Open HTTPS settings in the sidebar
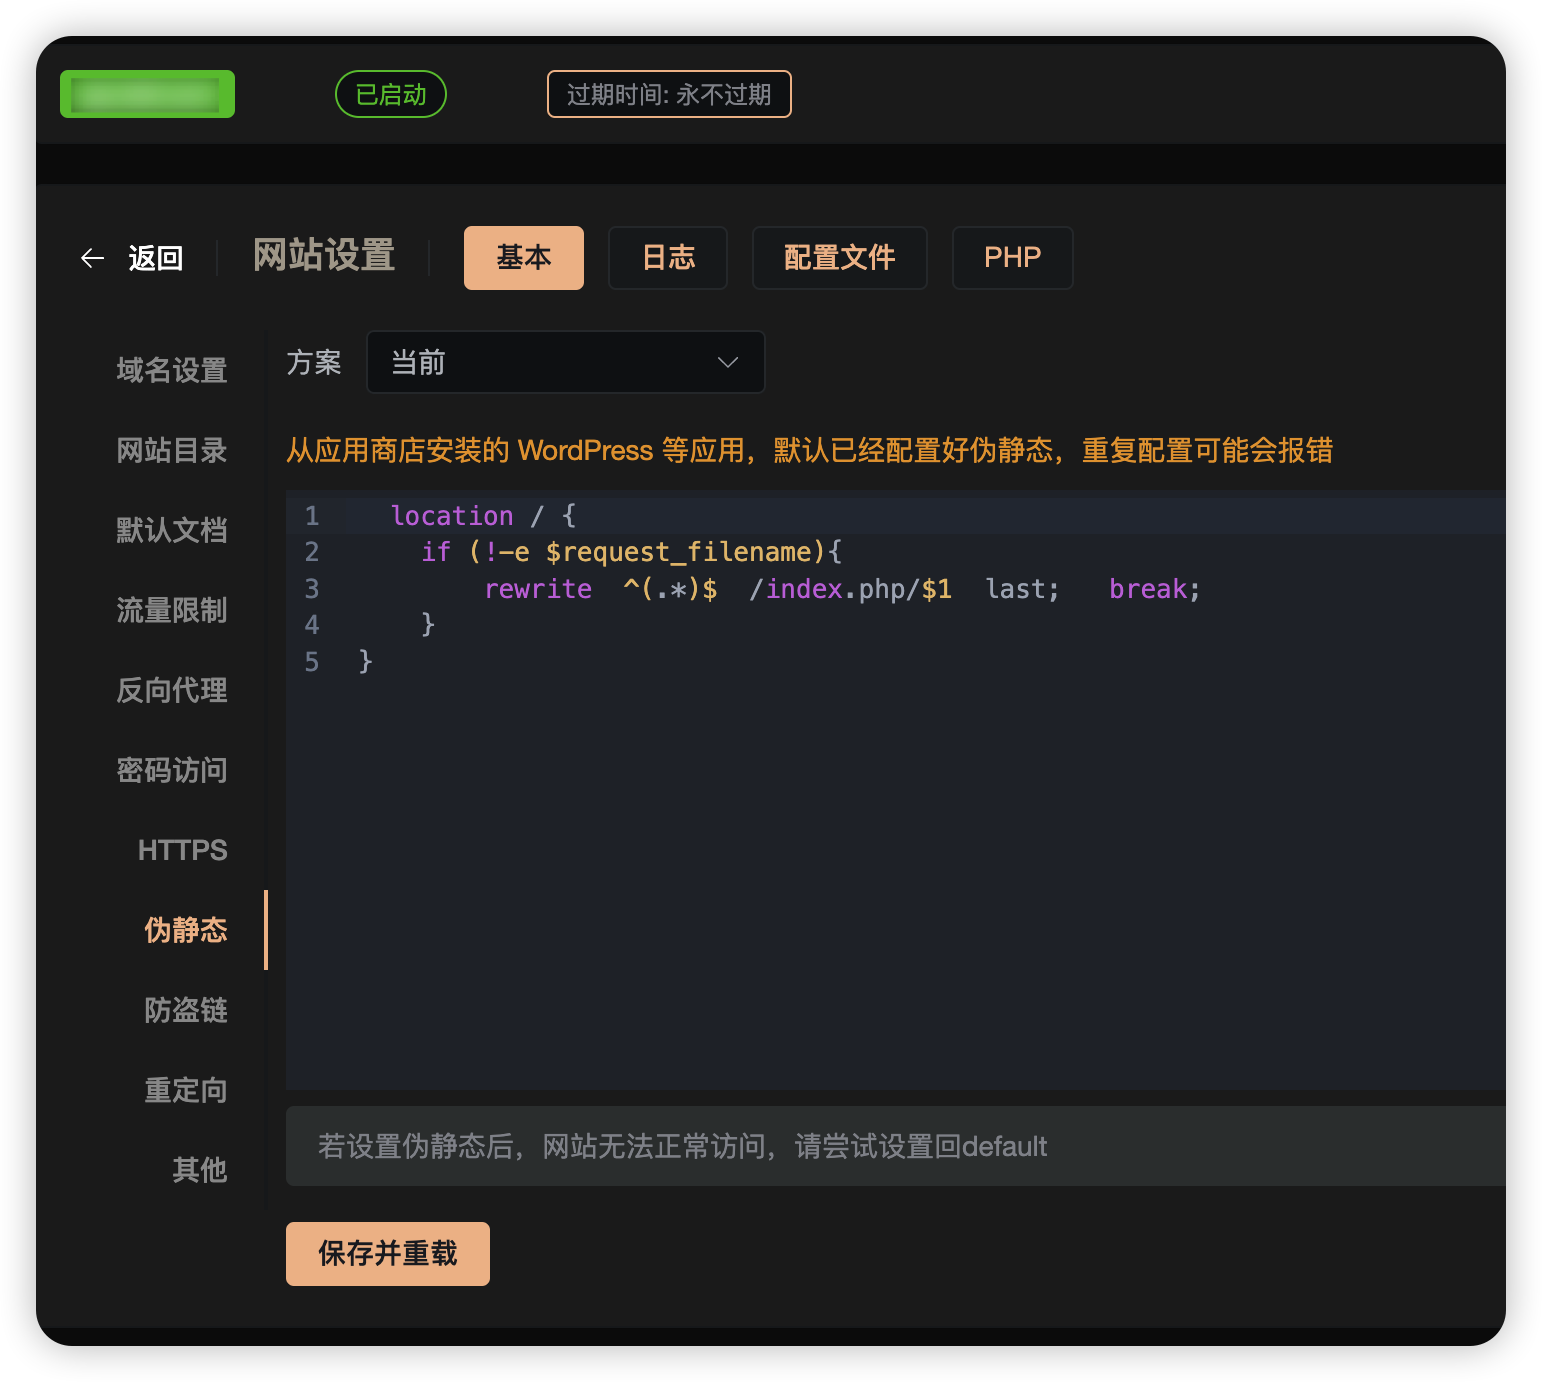This screenshot has height=1382, width=1542. coord(183,850)
